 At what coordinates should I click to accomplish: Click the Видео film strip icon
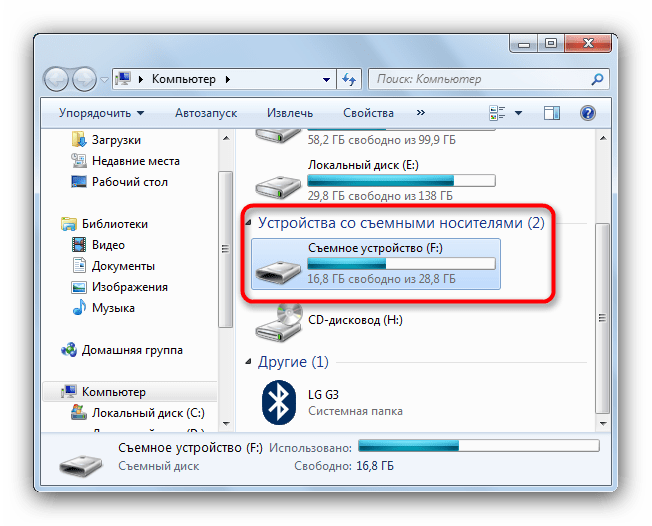79,244
